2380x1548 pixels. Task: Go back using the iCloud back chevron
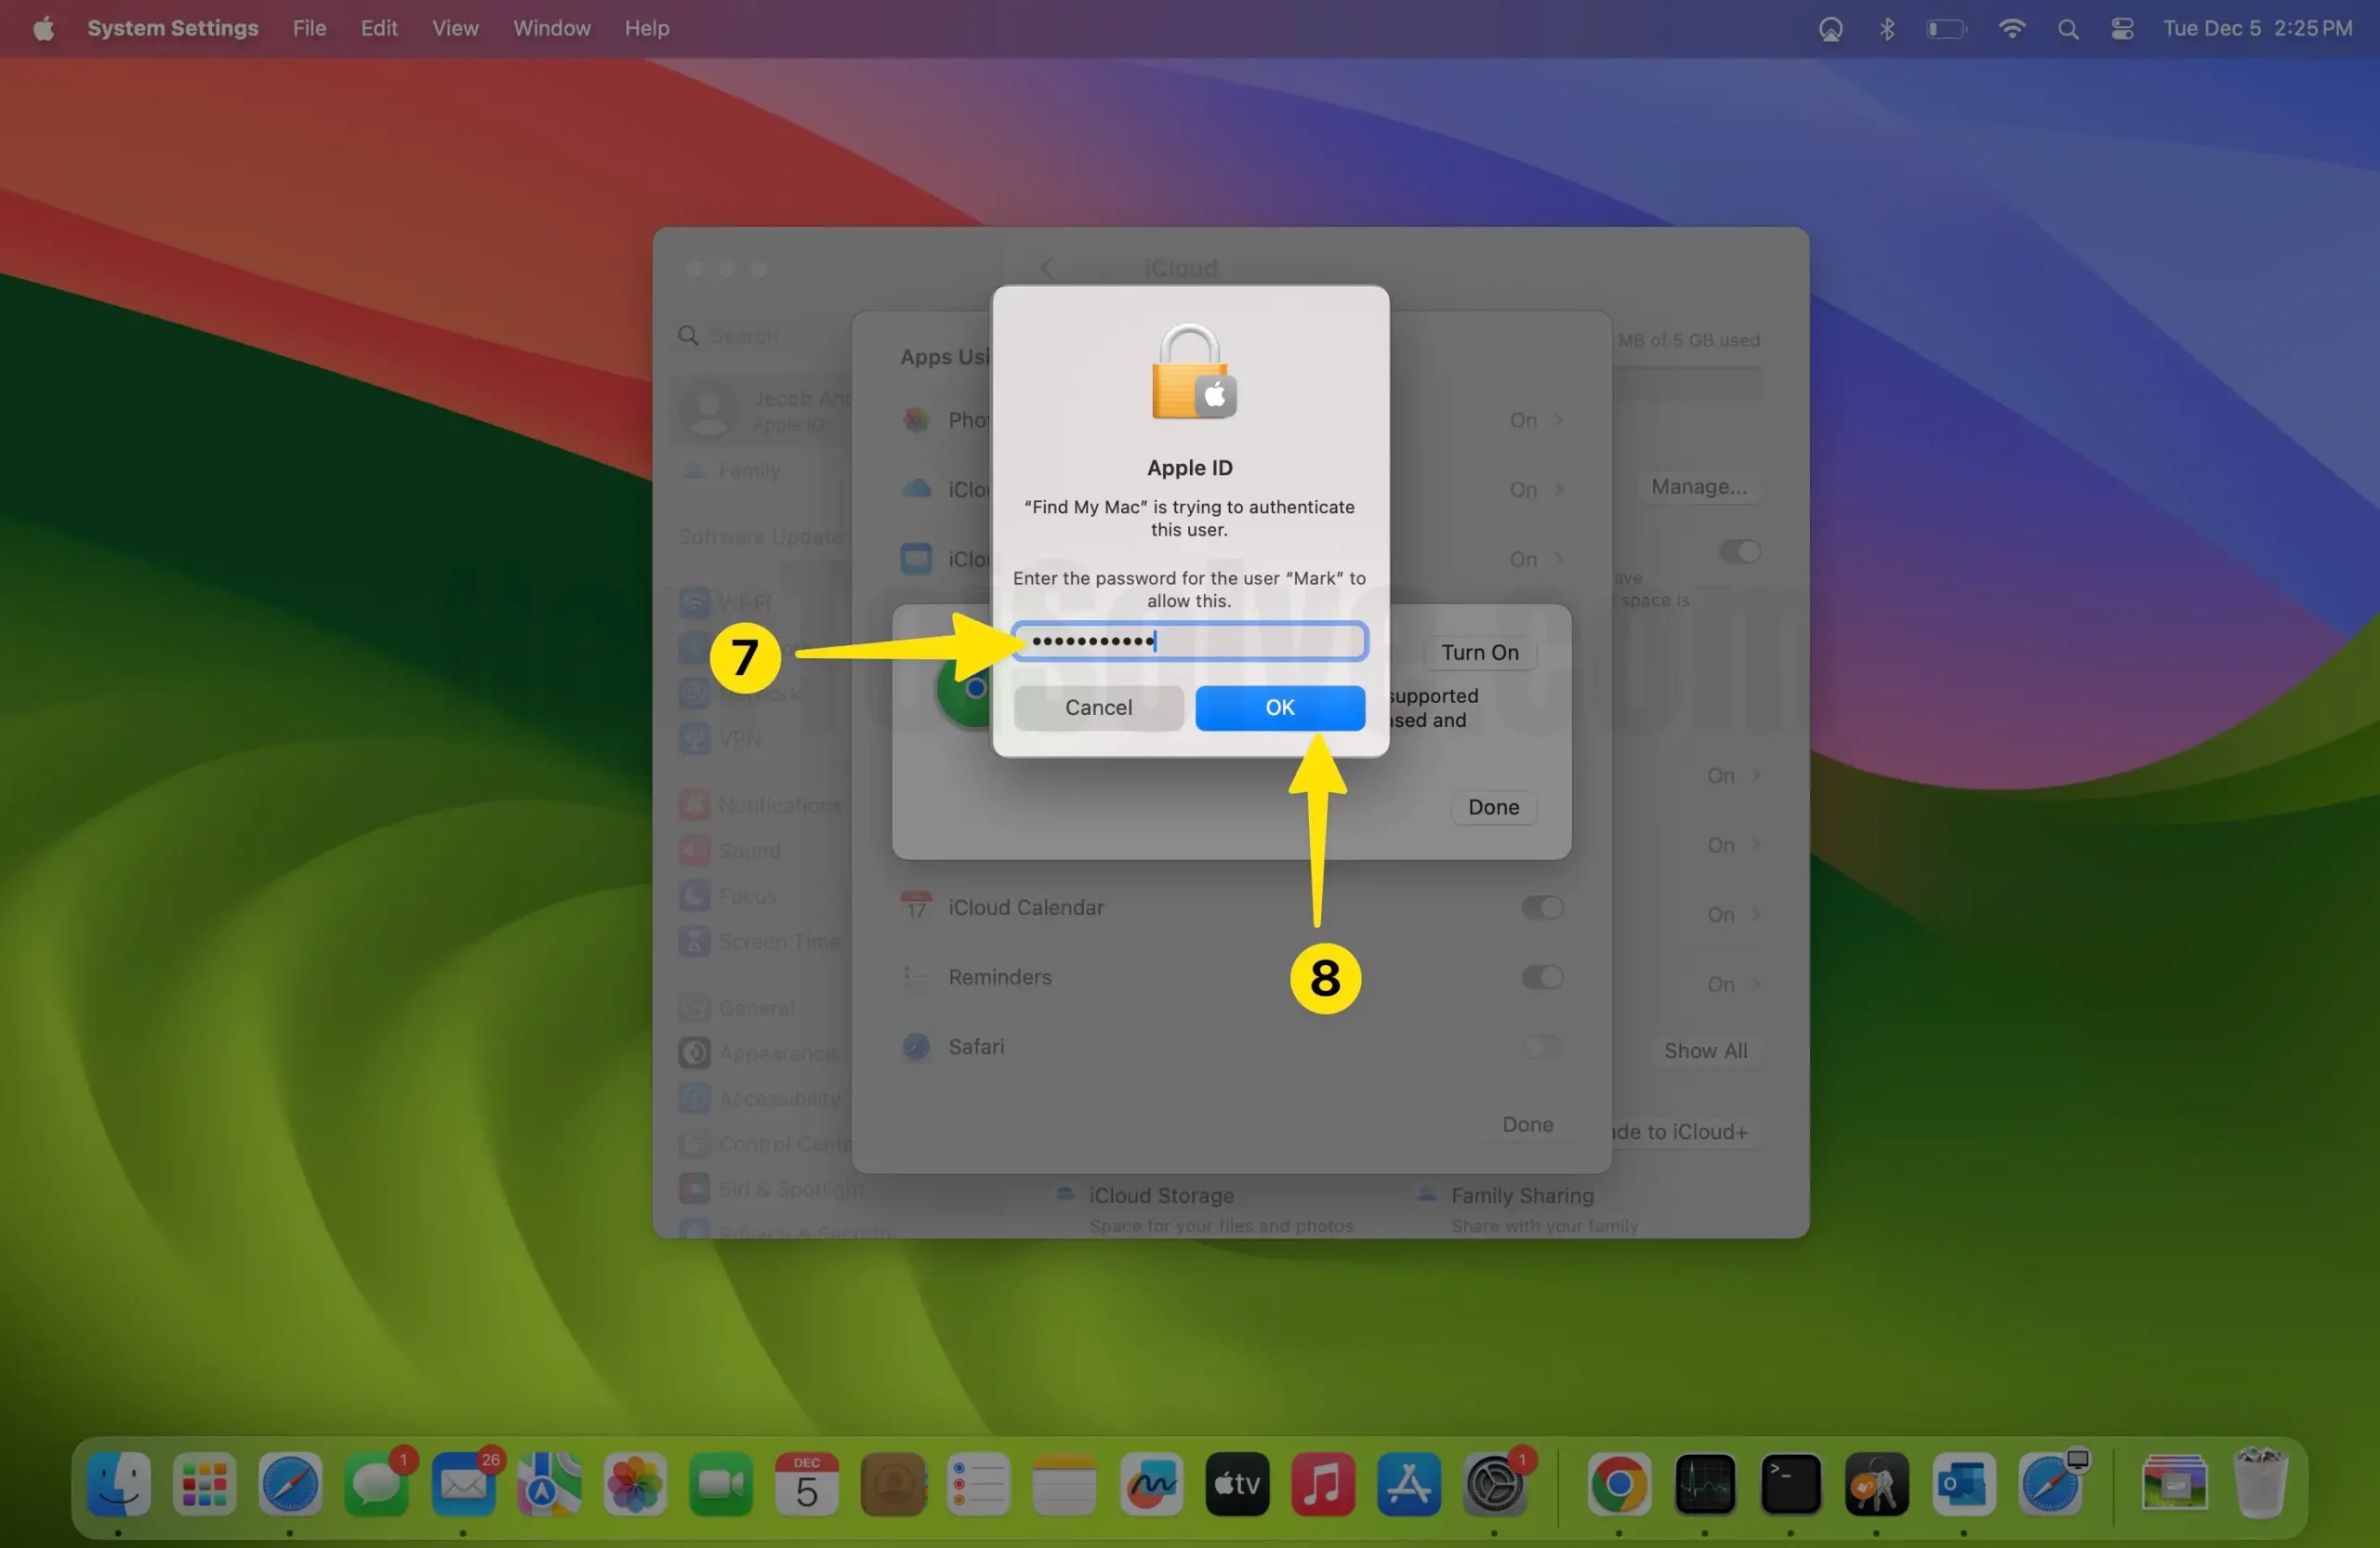click(1047, 268)
